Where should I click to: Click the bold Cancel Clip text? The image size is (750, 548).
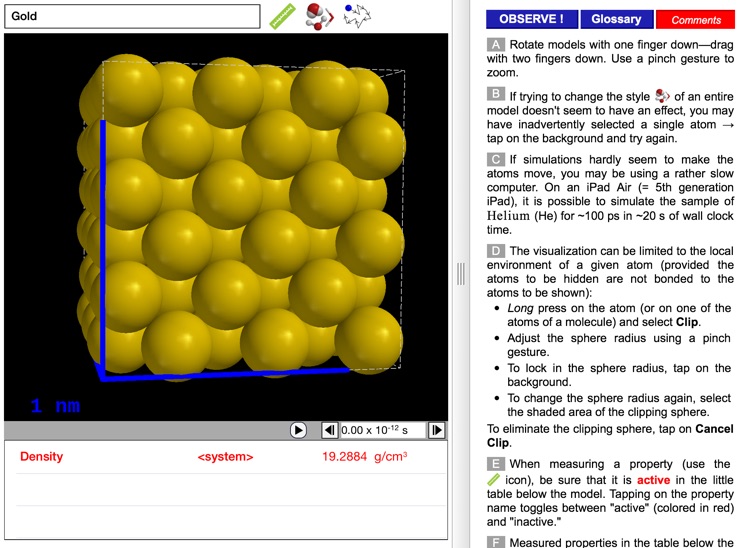610,436
